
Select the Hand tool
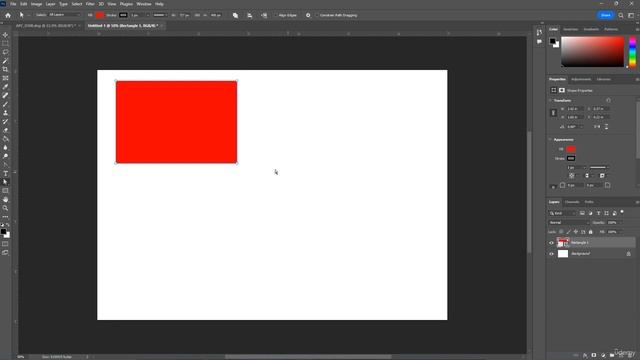5,200
